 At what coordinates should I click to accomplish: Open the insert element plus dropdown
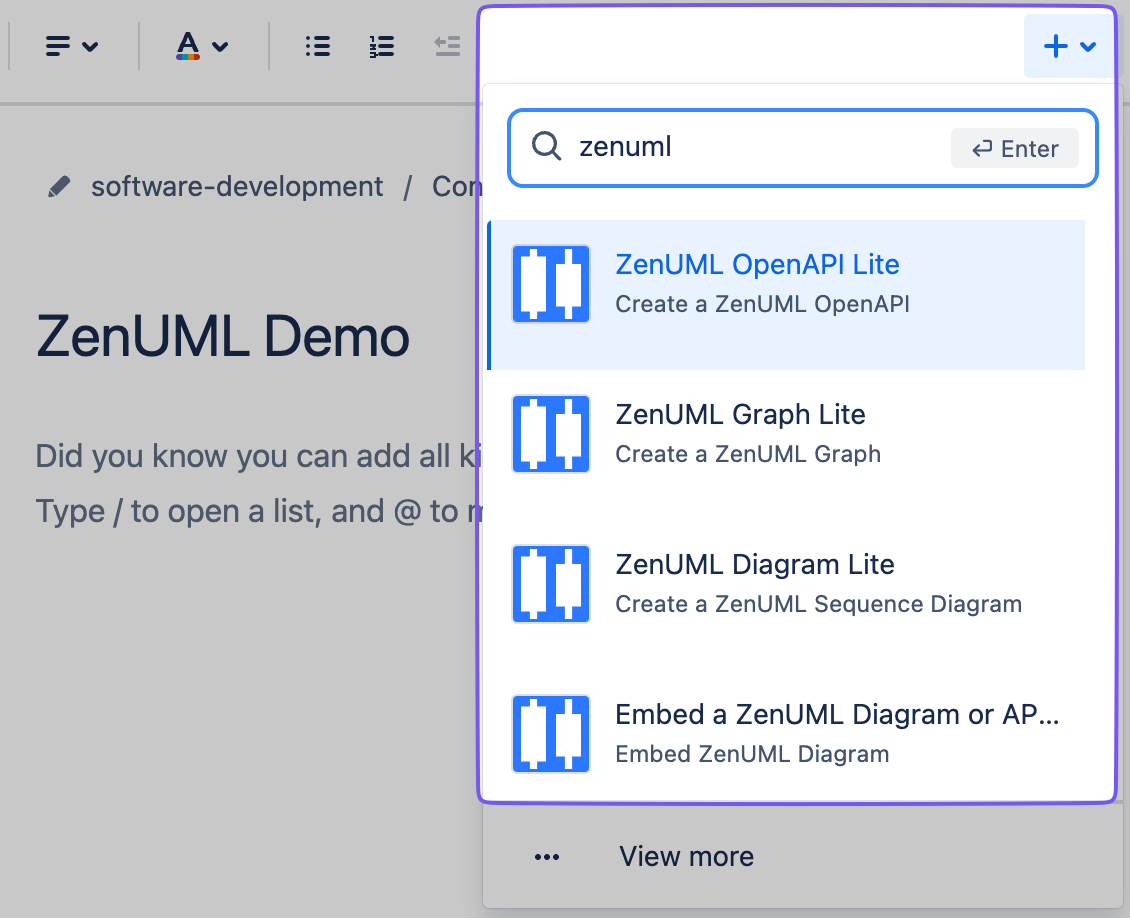[x=1069, y=45]
